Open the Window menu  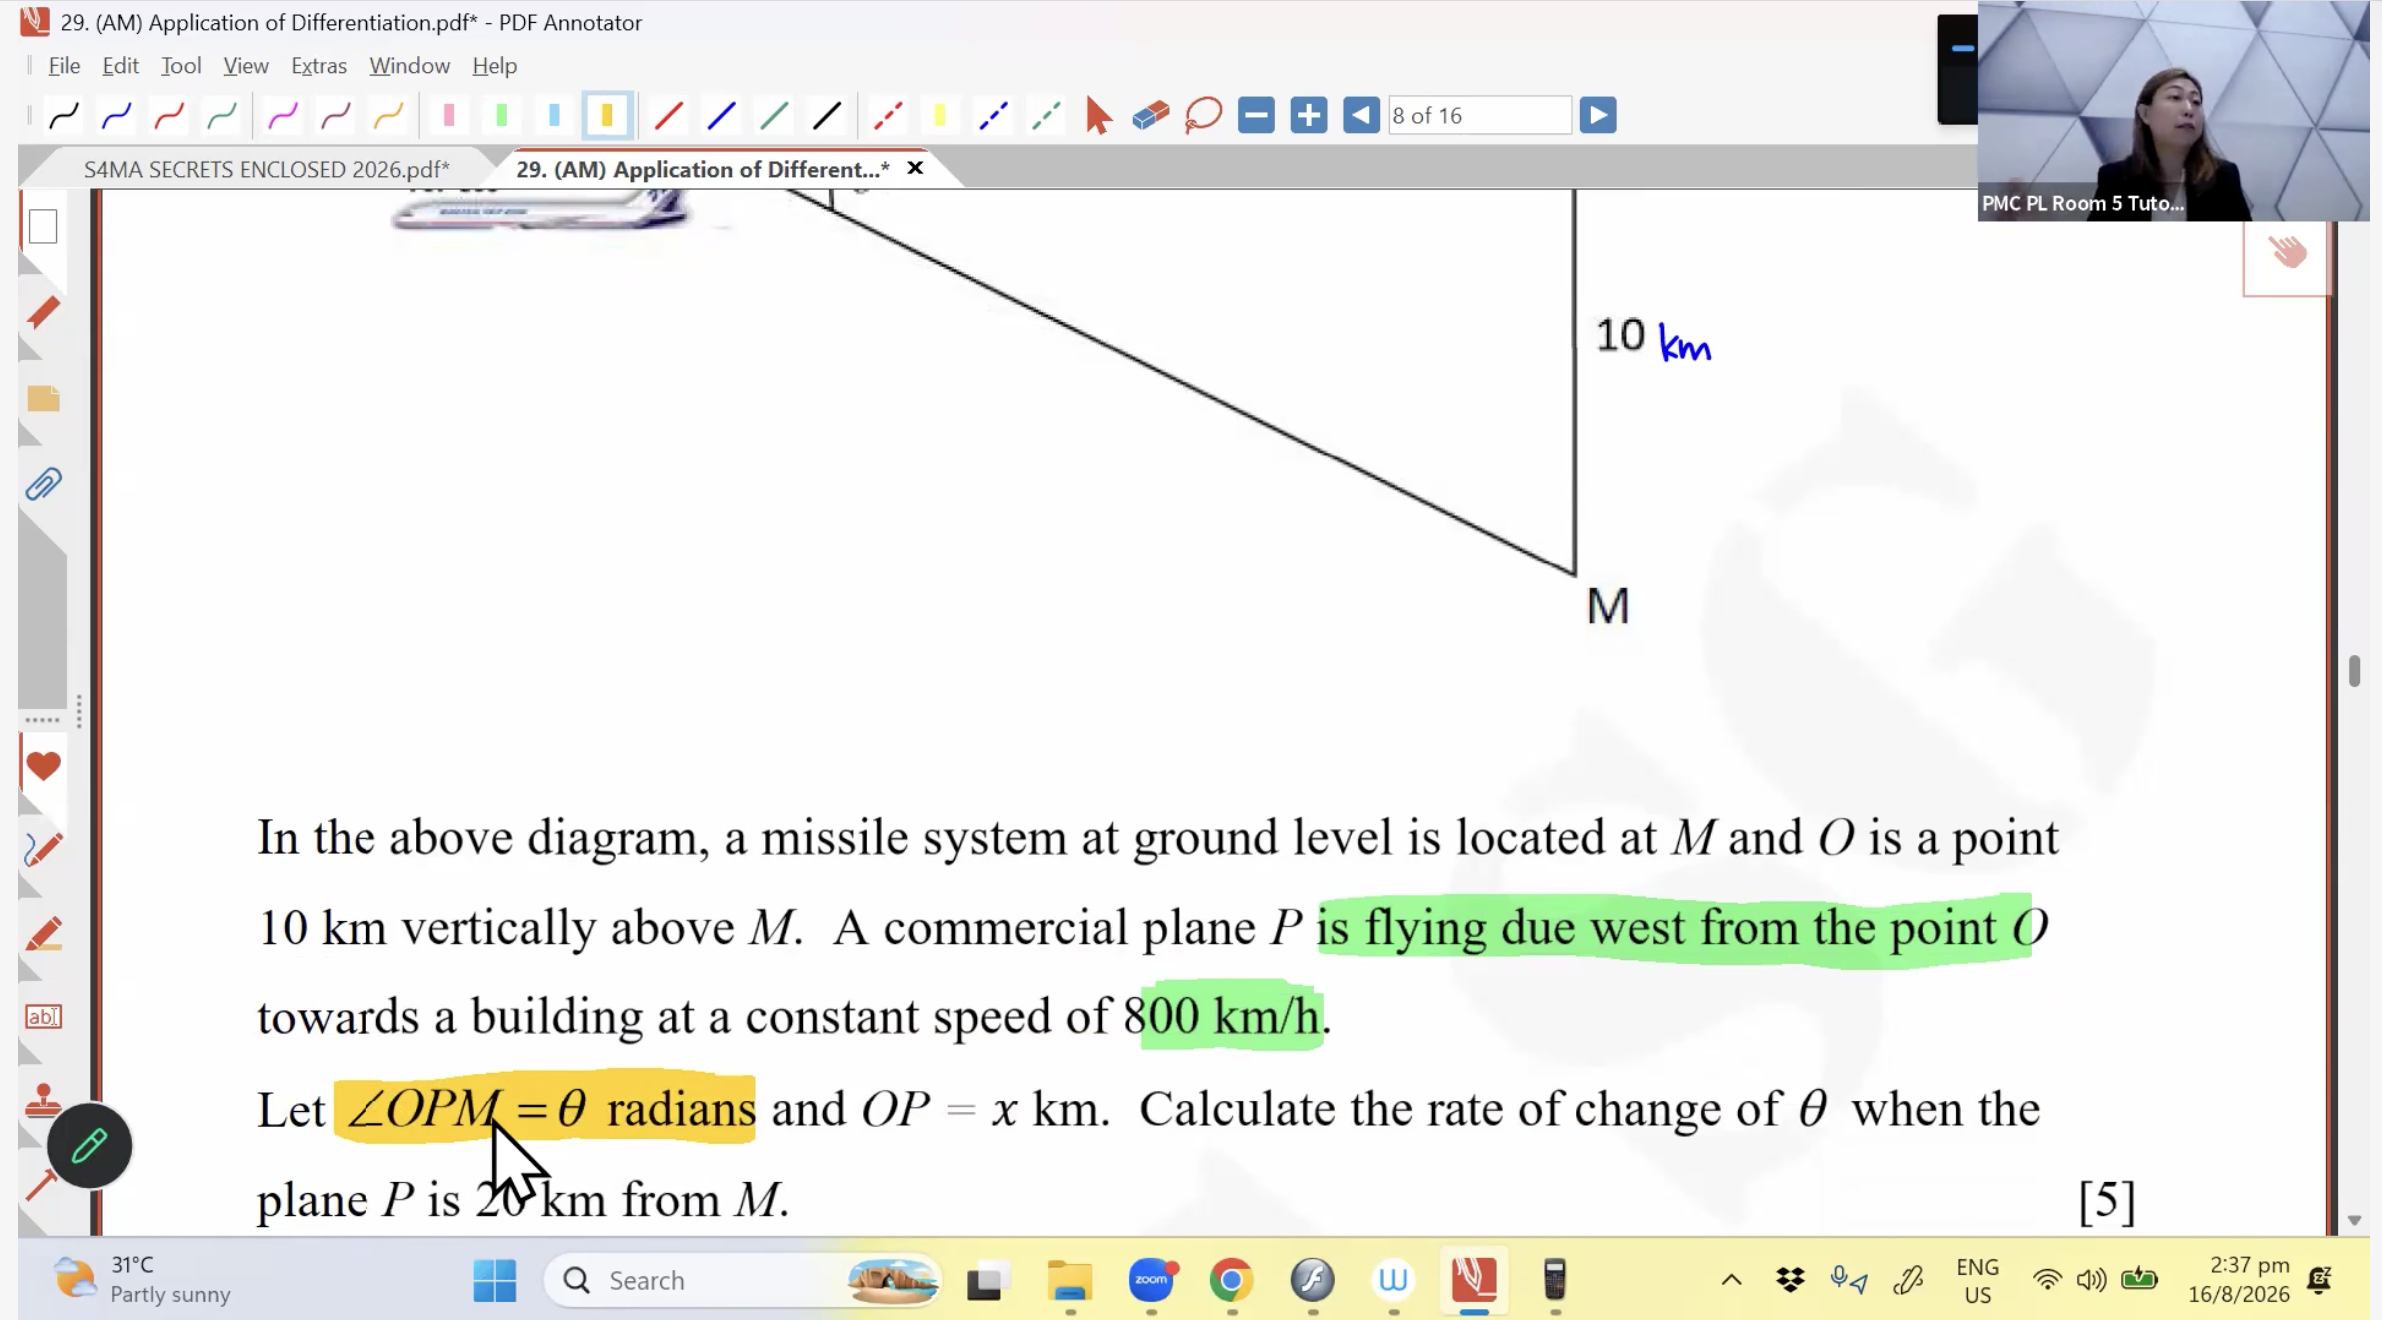[x=409, y=66]
